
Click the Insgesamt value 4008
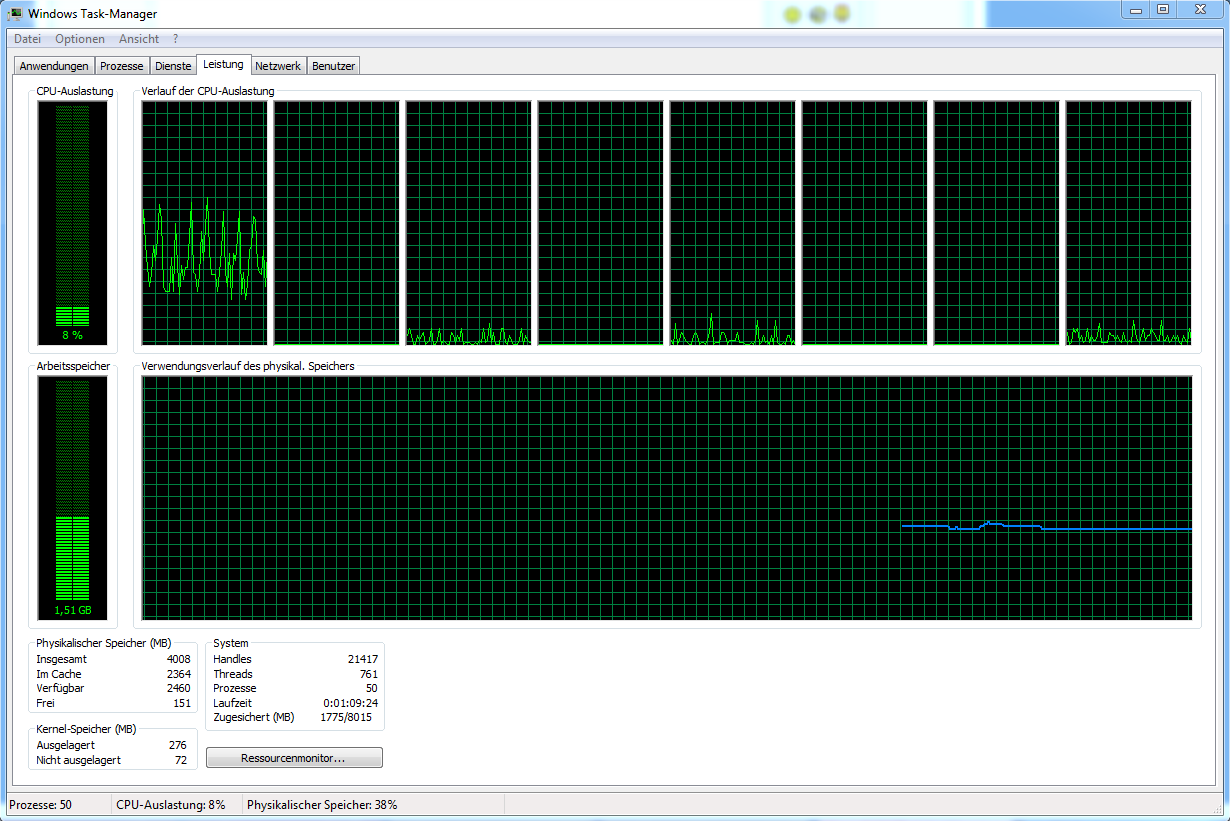178,659
